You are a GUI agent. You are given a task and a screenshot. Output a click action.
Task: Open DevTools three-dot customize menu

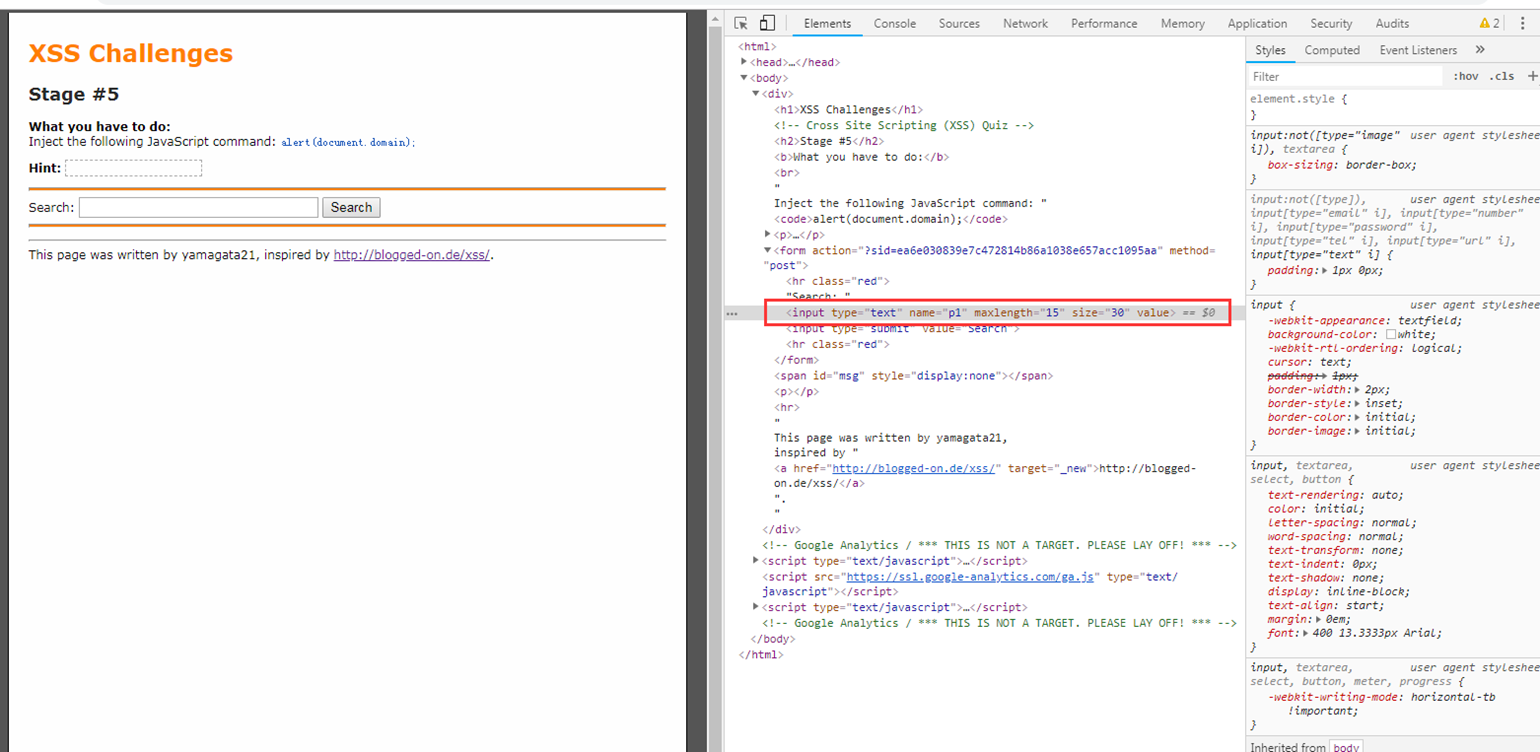tap(1522, 23)
